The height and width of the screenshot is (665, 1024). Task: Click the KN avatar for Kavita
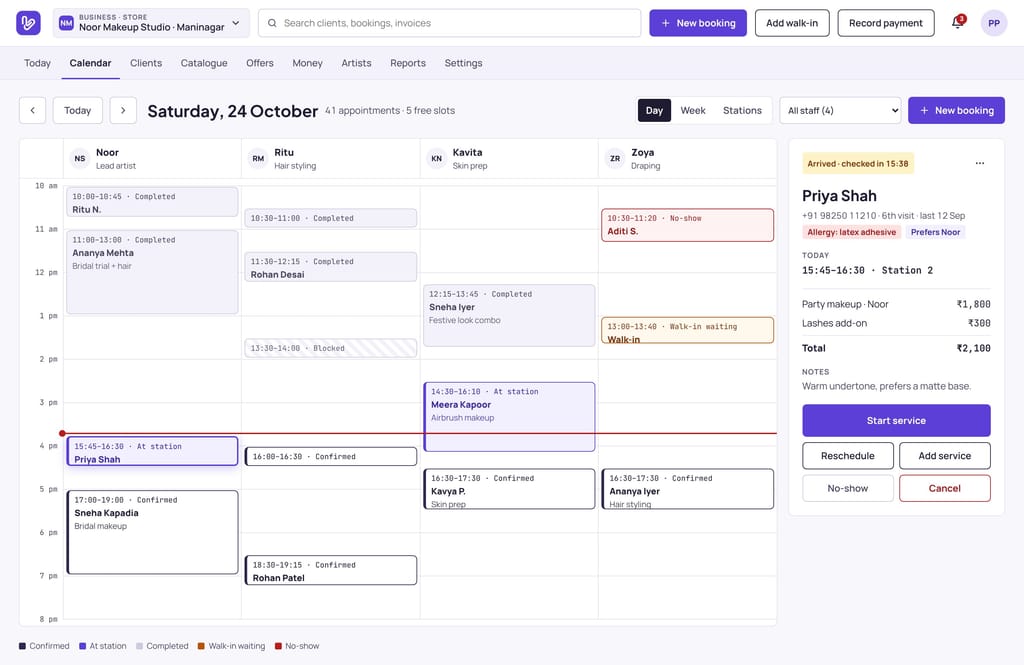[x=436, y=159]
